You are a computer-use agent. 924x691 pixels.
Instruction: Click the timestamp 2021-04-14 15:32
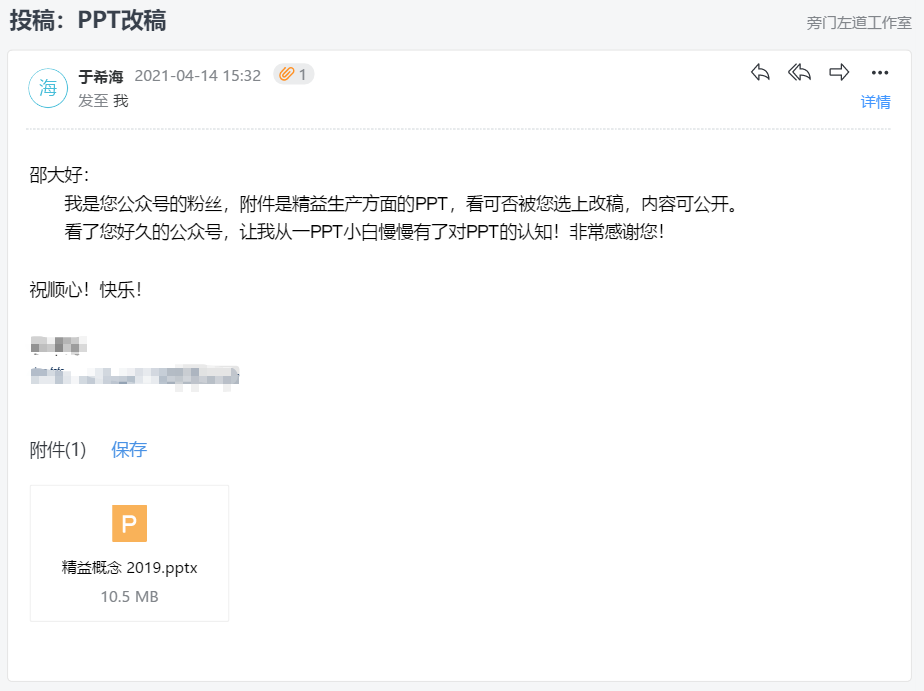pyautogui.click(x=197, y=76)
